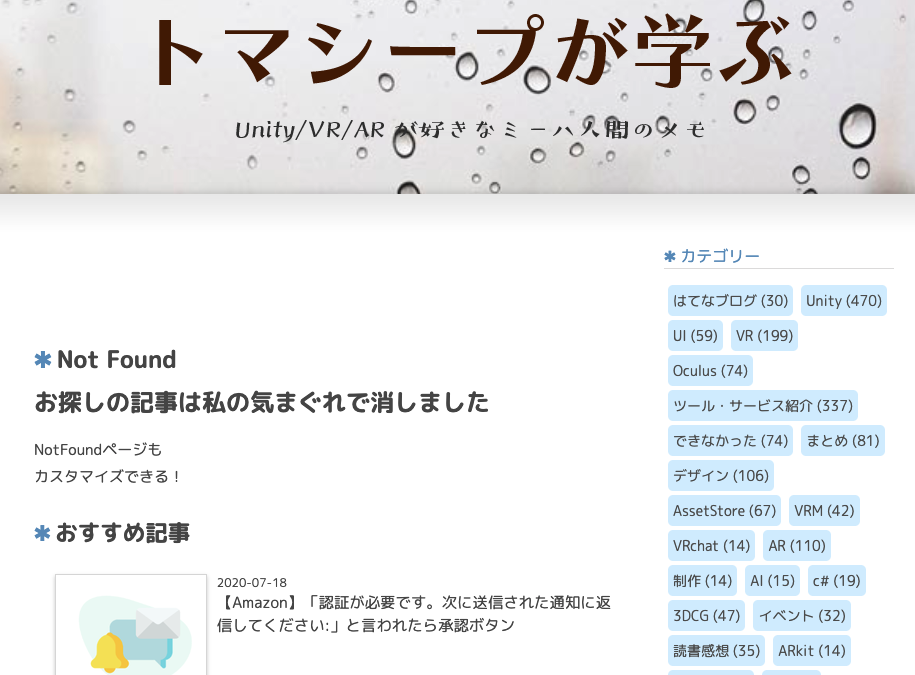Select the おすすめ記事 heading

click(123, 533)
